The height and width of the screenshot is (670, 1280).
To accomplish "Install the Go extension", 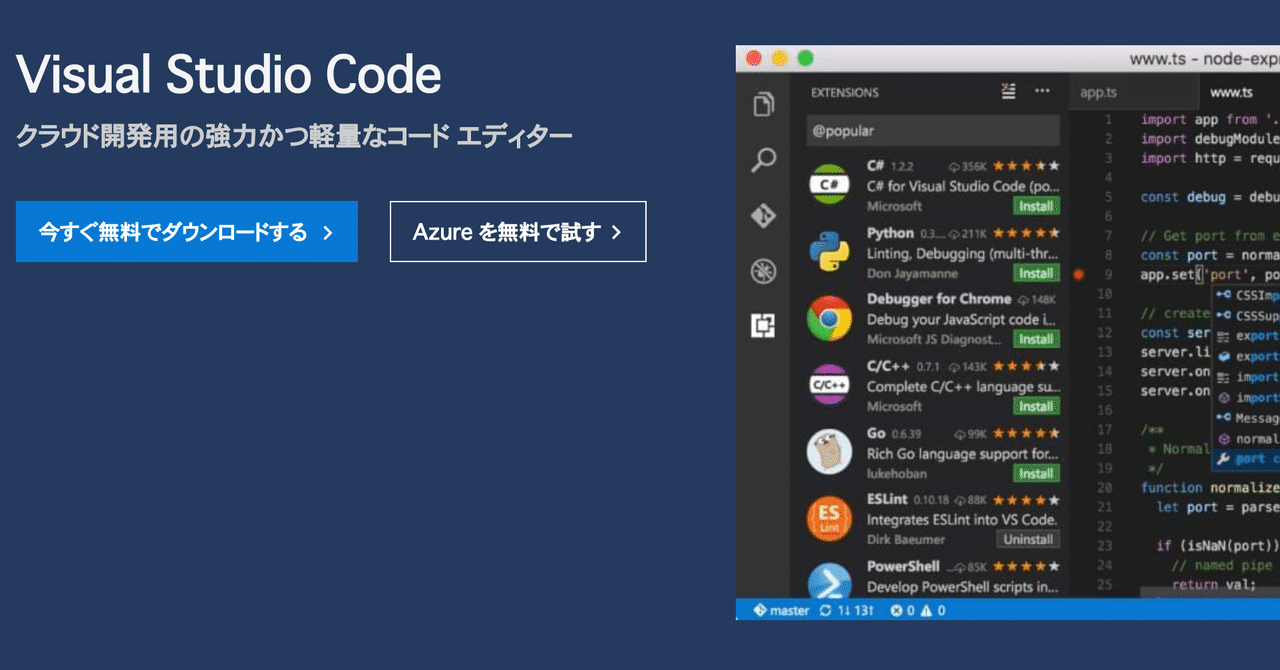I will click(1036, 473).
